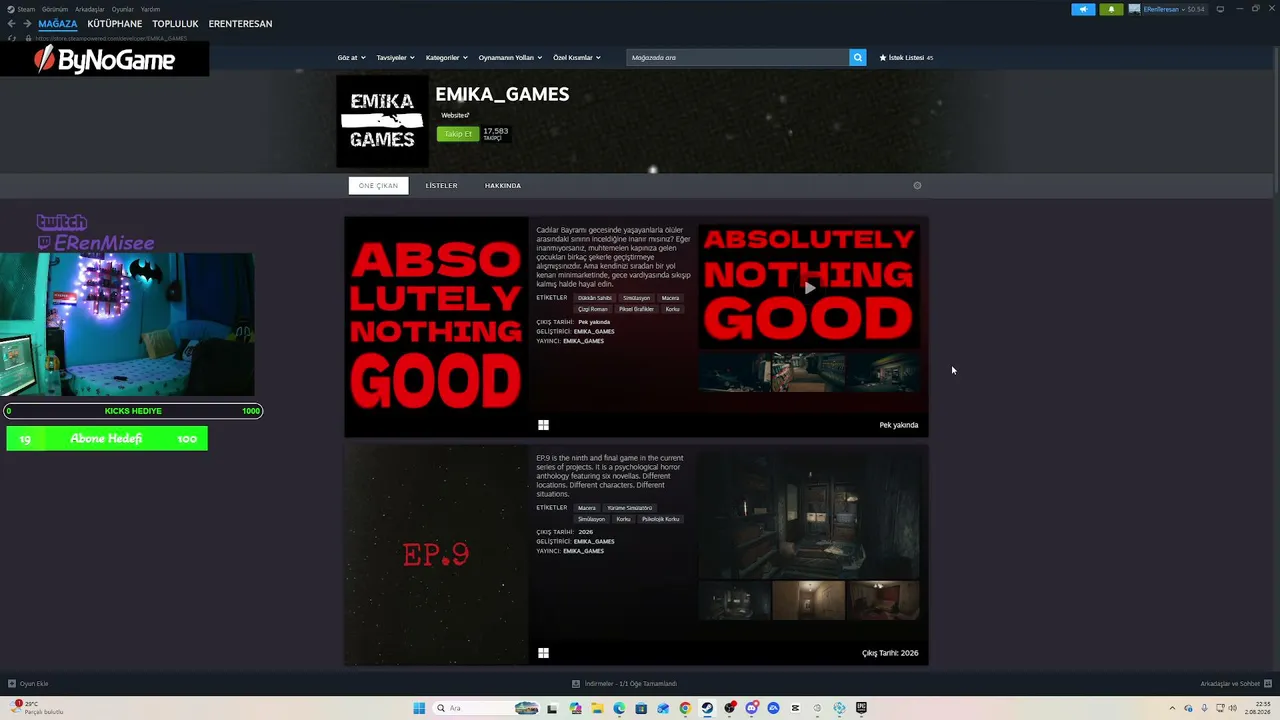Open the Görünüm menu

[55, 9]
